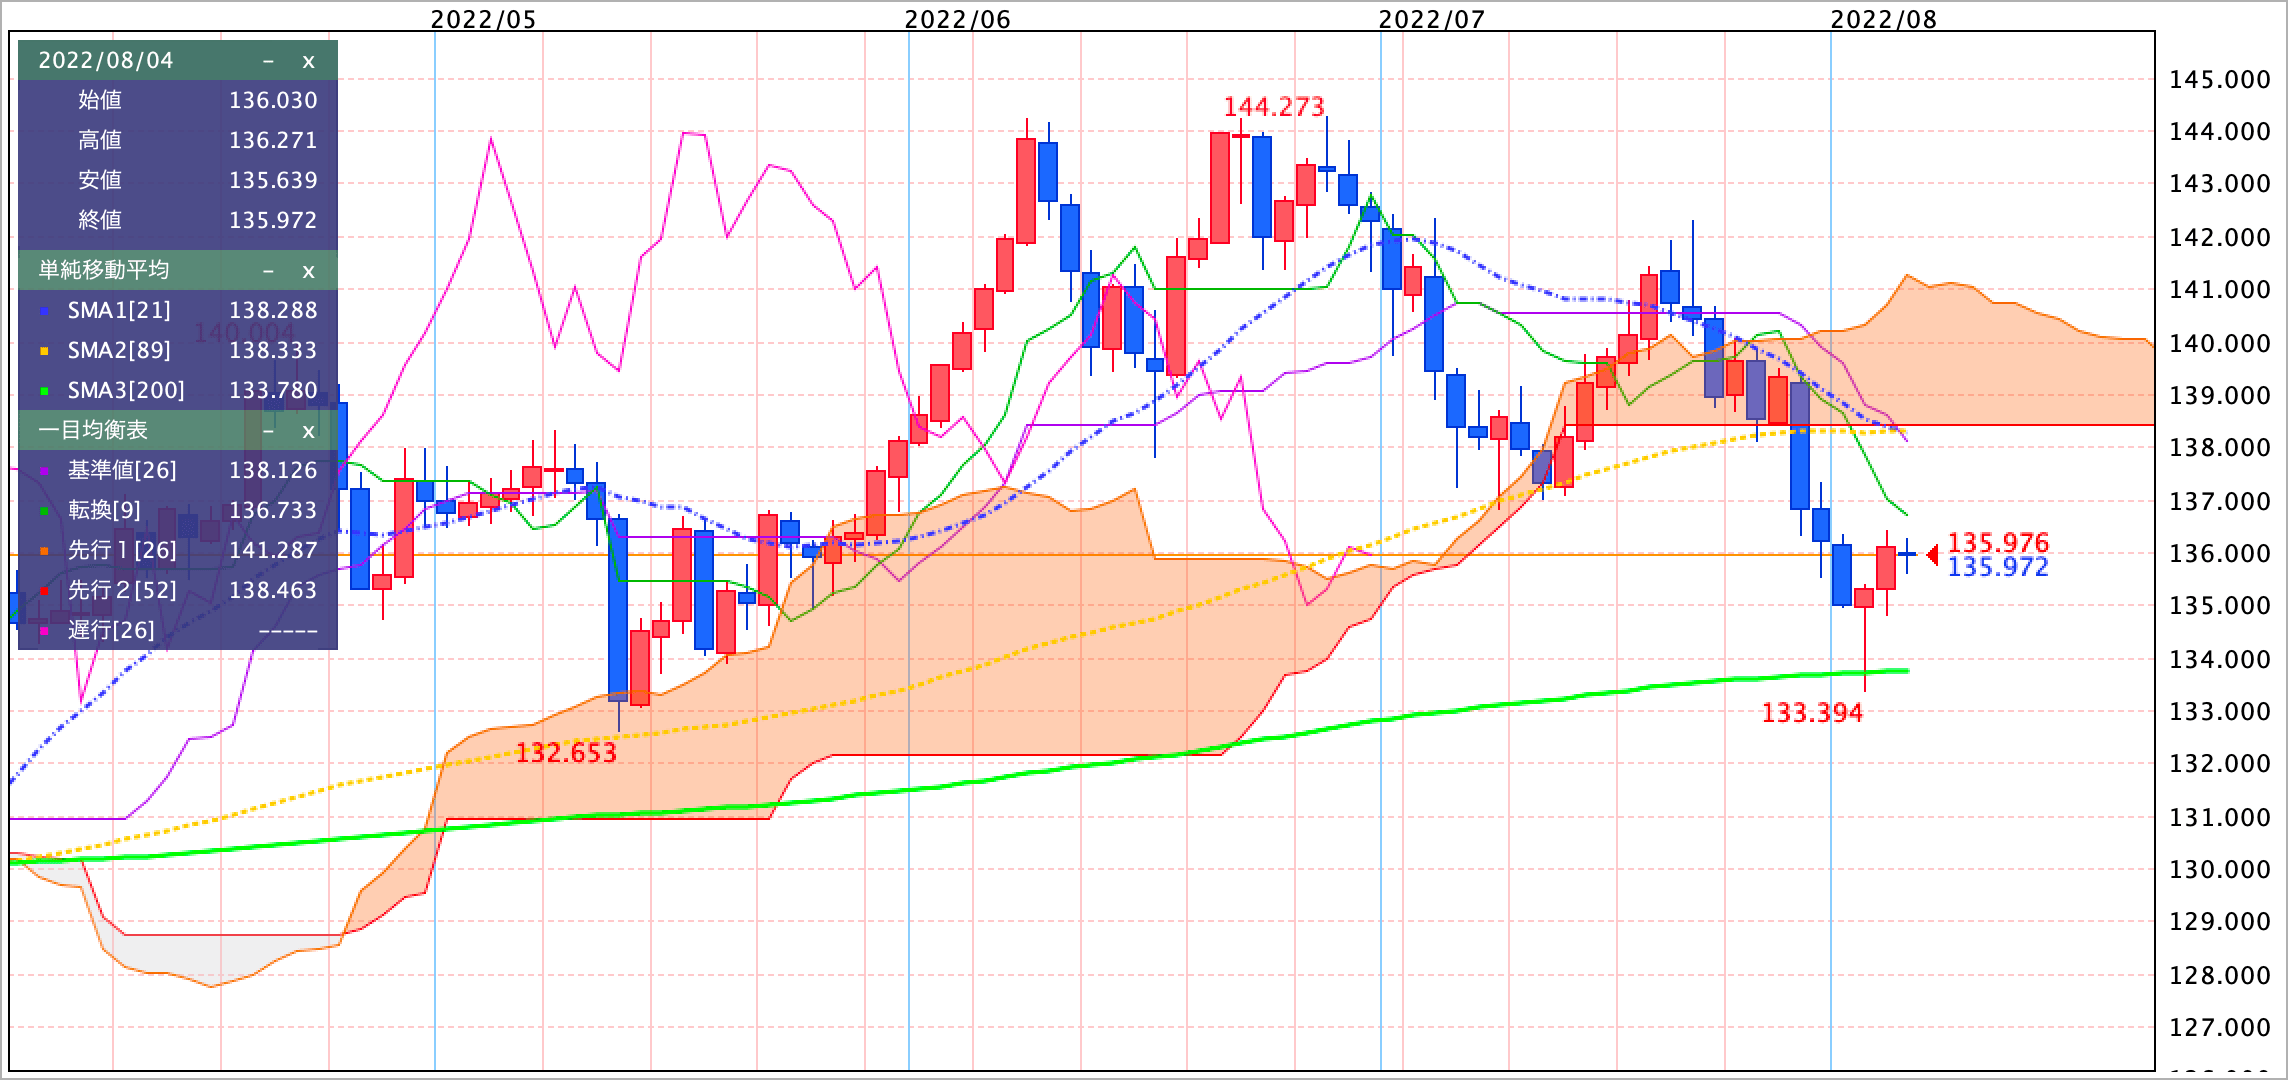Click the 遅行[26] magenta color marker
Screen dimensions: 2288x1080
[x=44, y=632]
